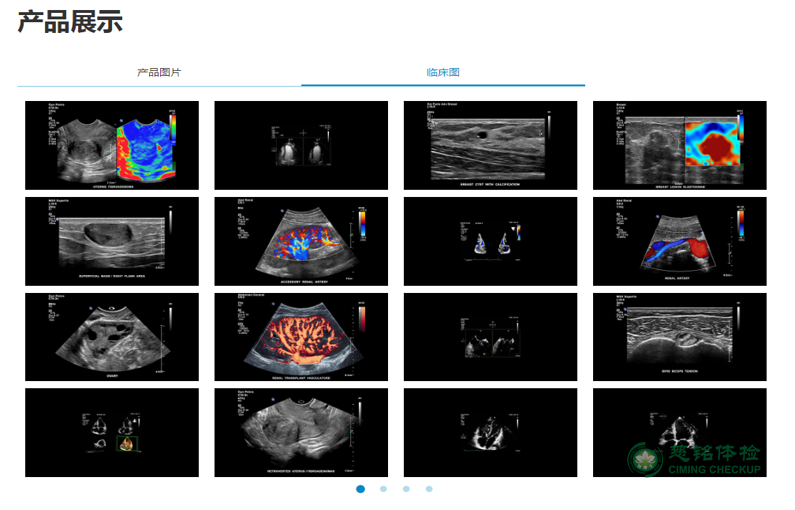This screenshot has height=510, width=795.
Task: Open the dual cardiac color Doppler thumbnail
Action: point(490,241)
